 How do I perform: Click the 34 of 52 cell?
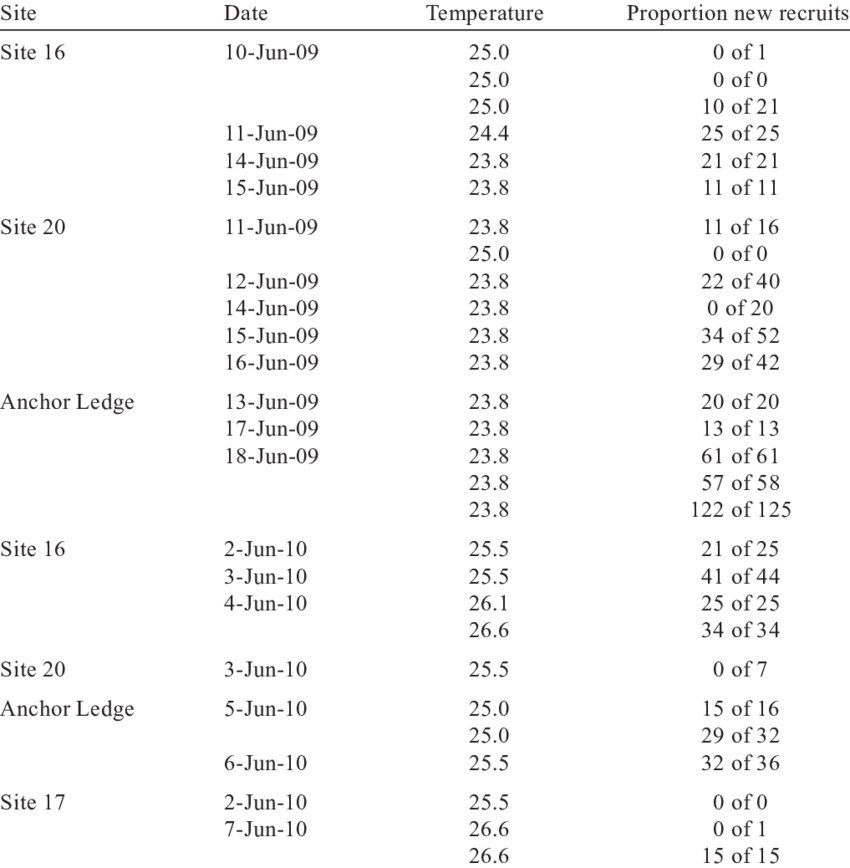coord(741,335)
